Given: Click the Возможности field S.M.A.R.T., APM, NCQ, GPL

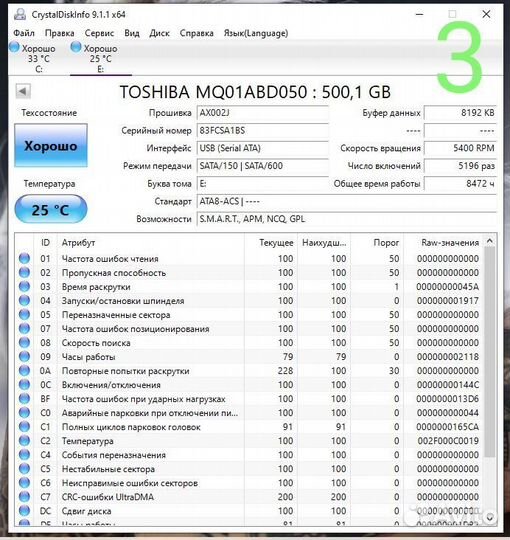Looking at the screenshot, I should [346, 219].
